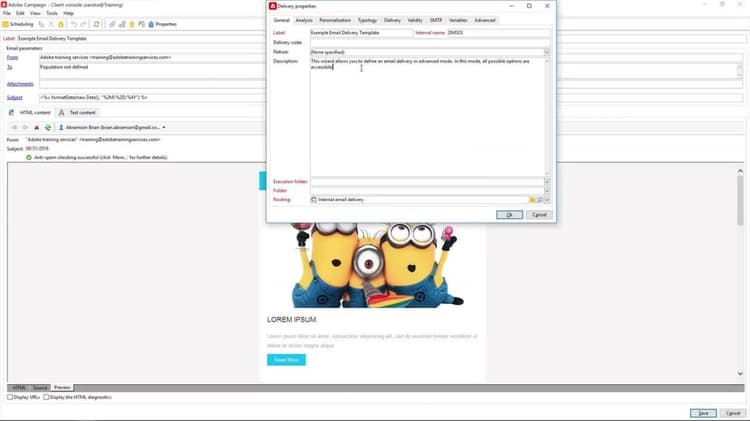Click the person icon beside Abramson Brian
The image size is (750, 421).
coord(61,128)
